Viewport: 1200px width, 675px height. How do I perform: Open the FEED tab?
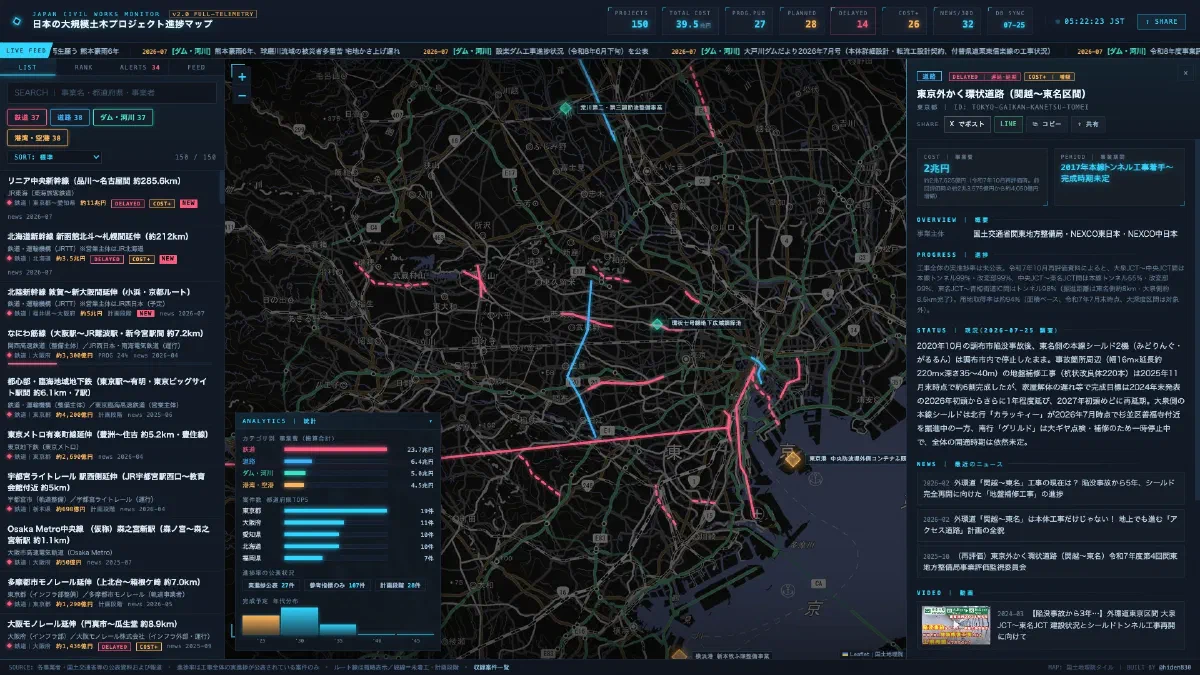click(x=196, y=67)
